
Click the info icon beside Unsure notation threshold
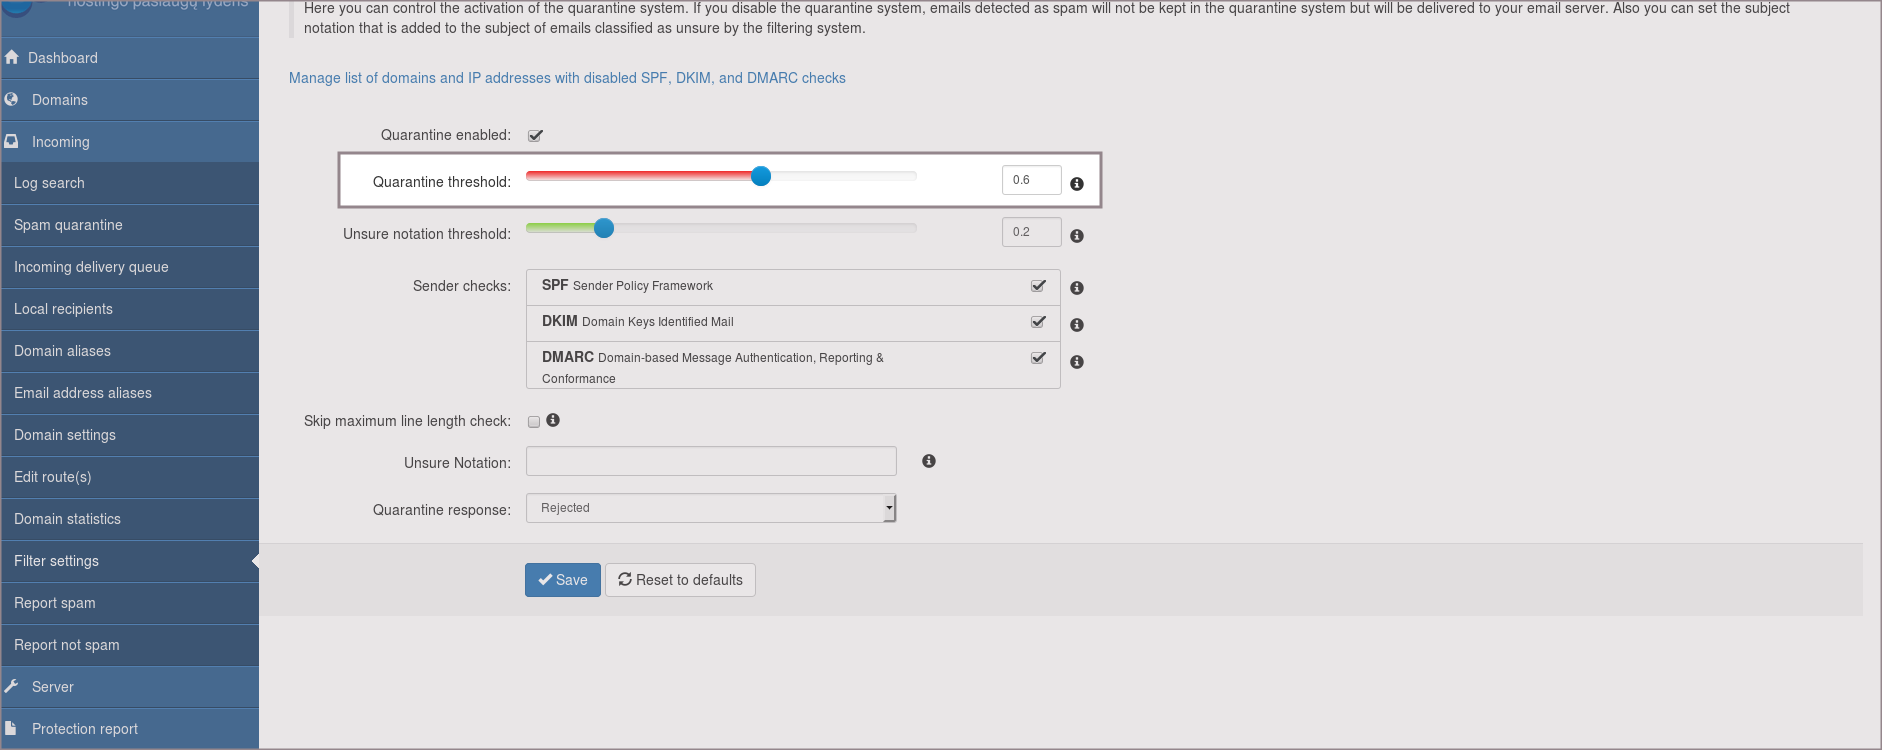point(1076,236)
